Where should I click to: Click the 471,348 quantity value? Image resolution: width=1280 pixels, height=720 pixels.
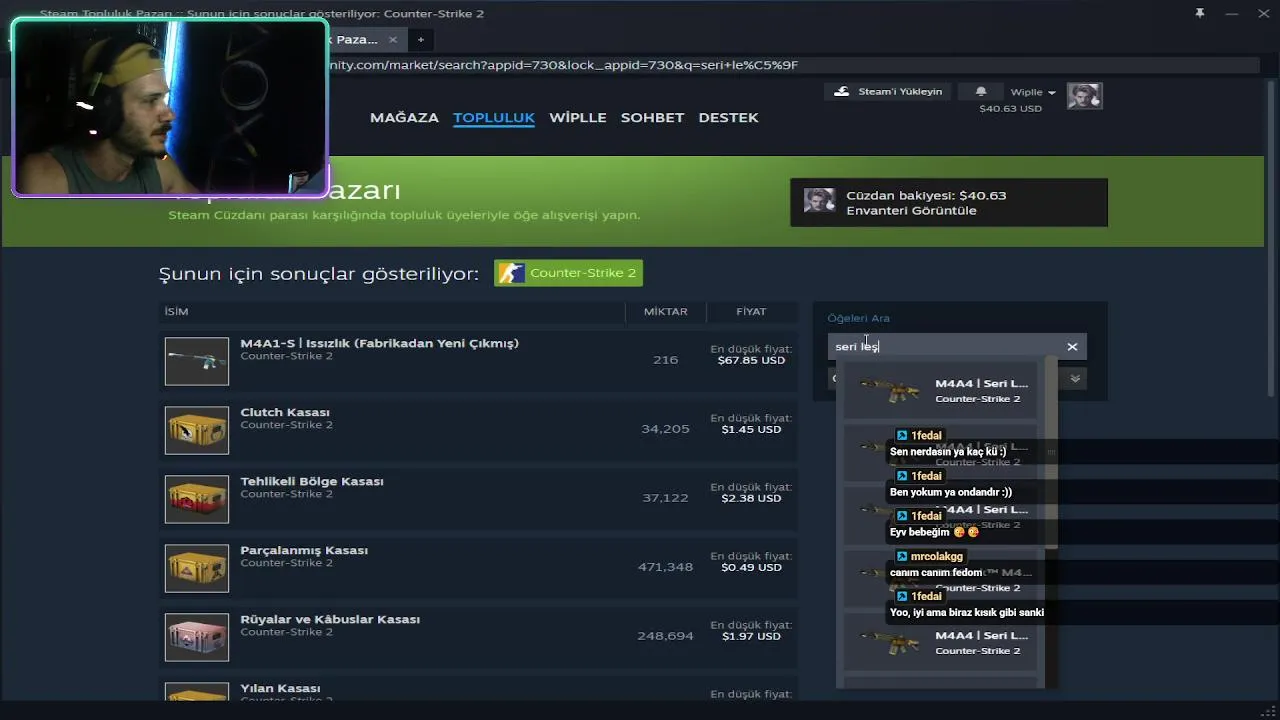point(665,567)
